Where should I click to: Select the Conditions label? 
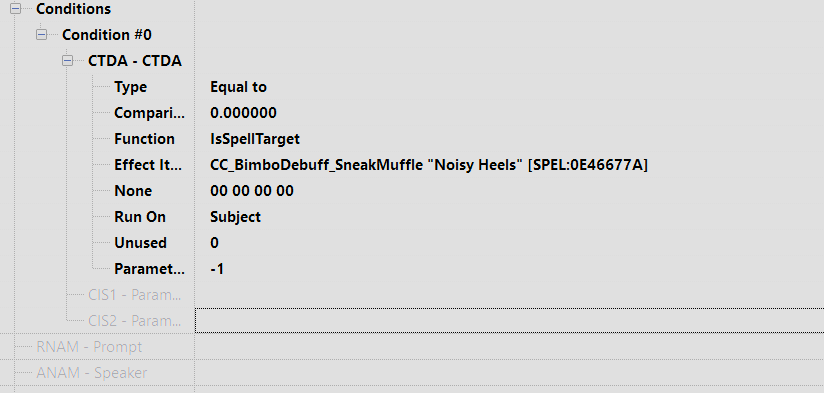coord(74,9)
